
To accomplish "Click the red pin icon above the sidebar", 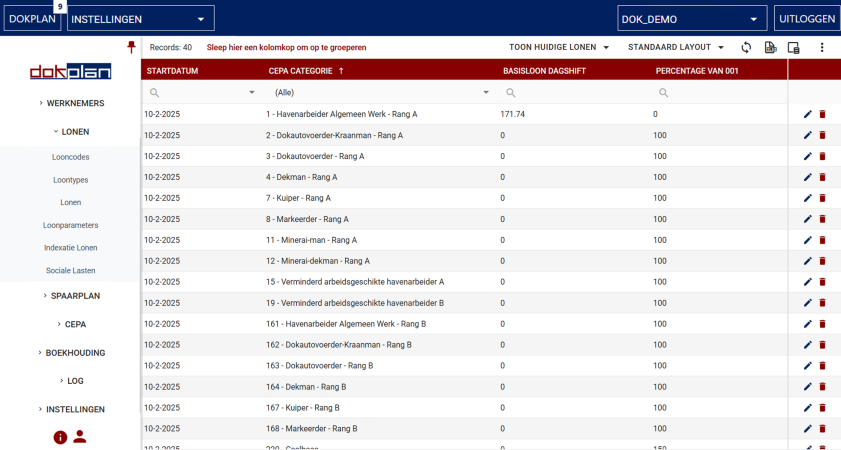I will tap(131, 47).
